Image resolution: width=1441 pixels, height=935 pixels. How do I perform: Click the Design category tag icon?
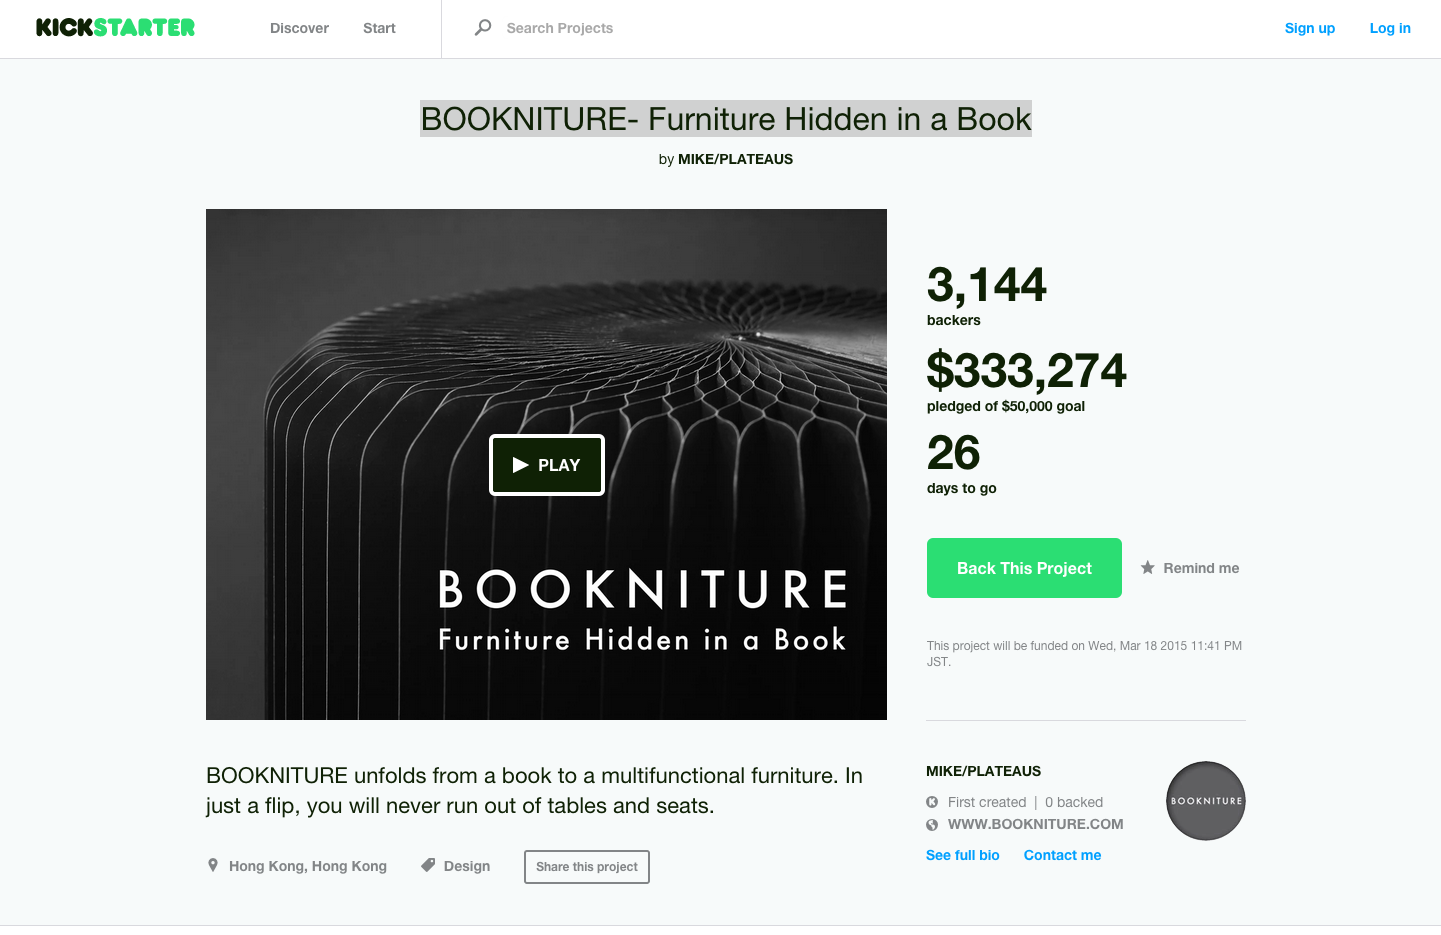tap(428, 865)
